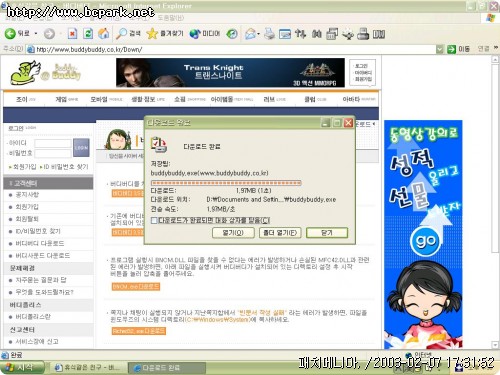Click the 아이디 login input field
This screenshot has height=375, width=500.
click(53, 143)
